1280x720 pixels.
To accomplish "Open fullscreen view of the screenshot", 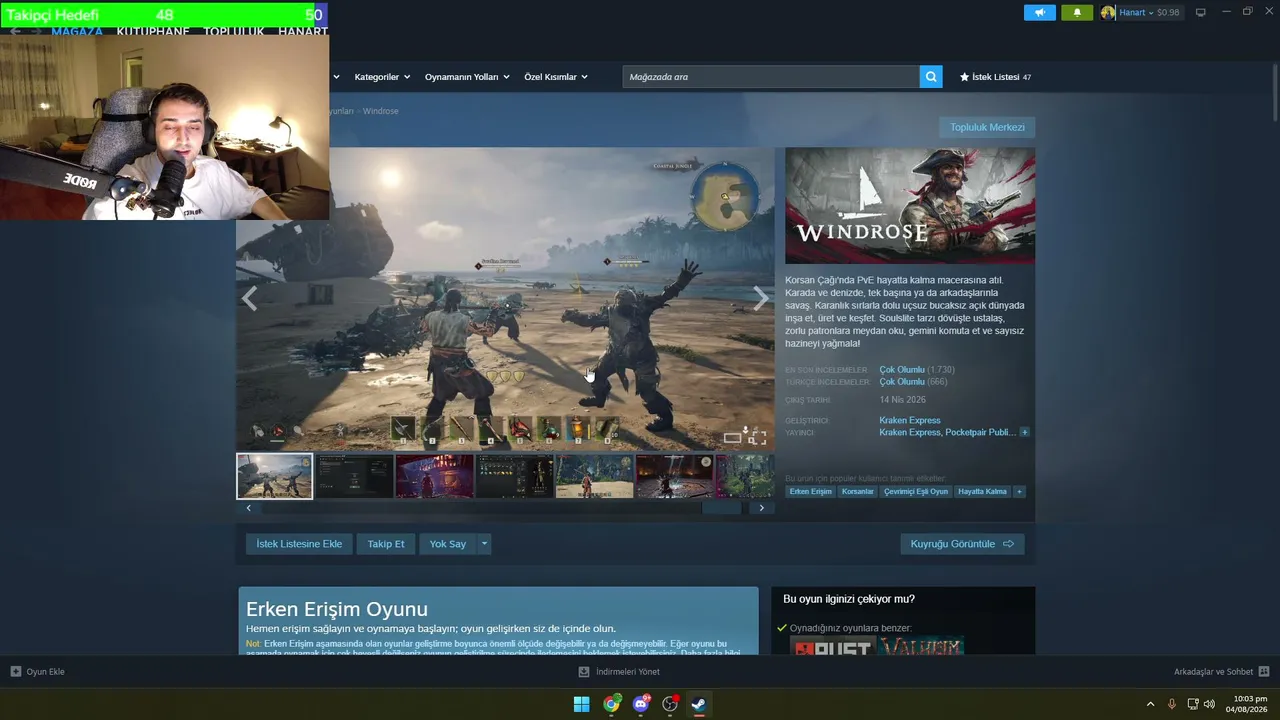I will tap(758, 437).
